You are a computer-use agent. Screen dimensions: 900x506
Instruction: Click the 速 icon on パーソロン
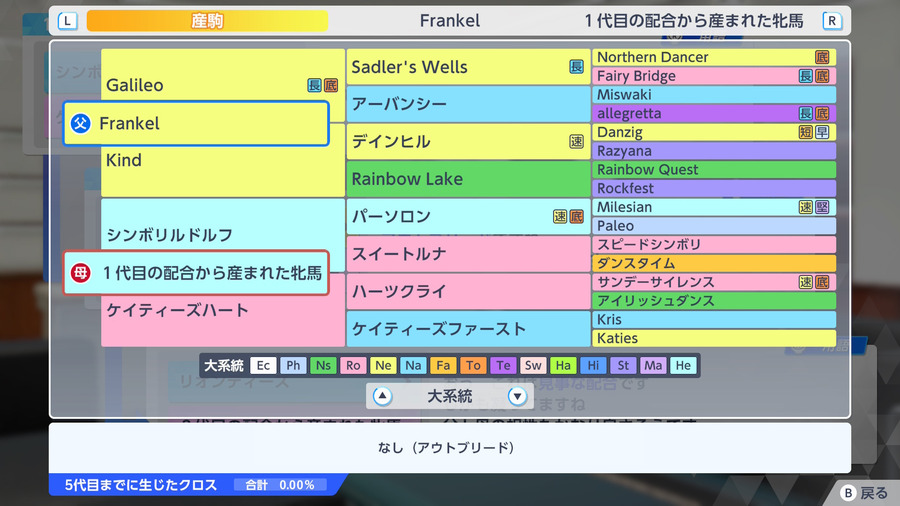click(x=560, y=216)
